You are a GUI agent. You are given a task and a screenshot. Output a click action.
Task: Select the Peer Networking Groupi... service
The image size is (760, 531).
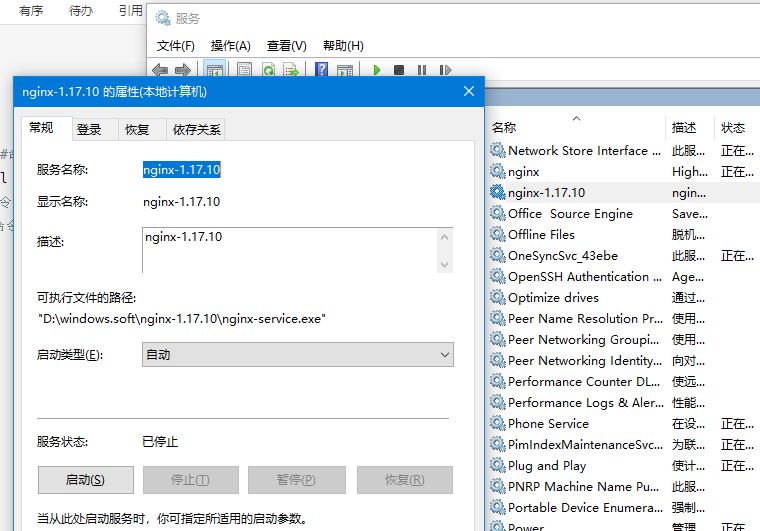click(x=624, y=339)
